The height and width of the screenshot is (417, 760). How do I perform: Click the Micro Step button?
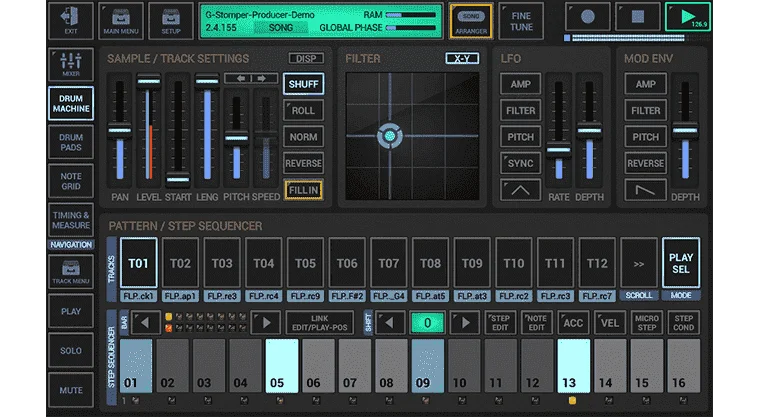(647, 322)
